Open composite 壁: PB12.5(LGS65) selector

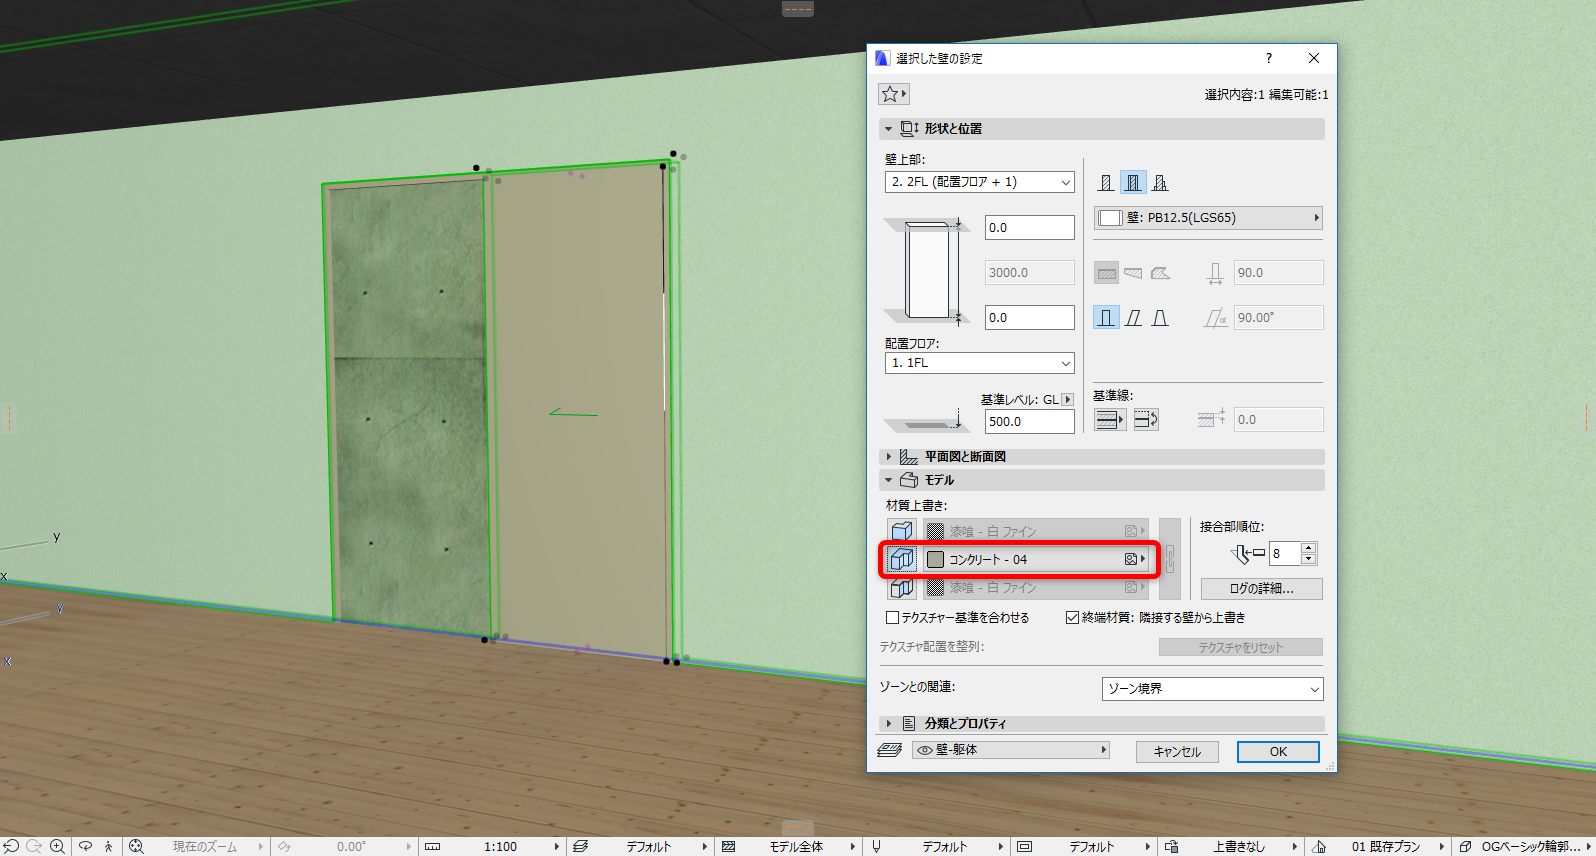1208,218
